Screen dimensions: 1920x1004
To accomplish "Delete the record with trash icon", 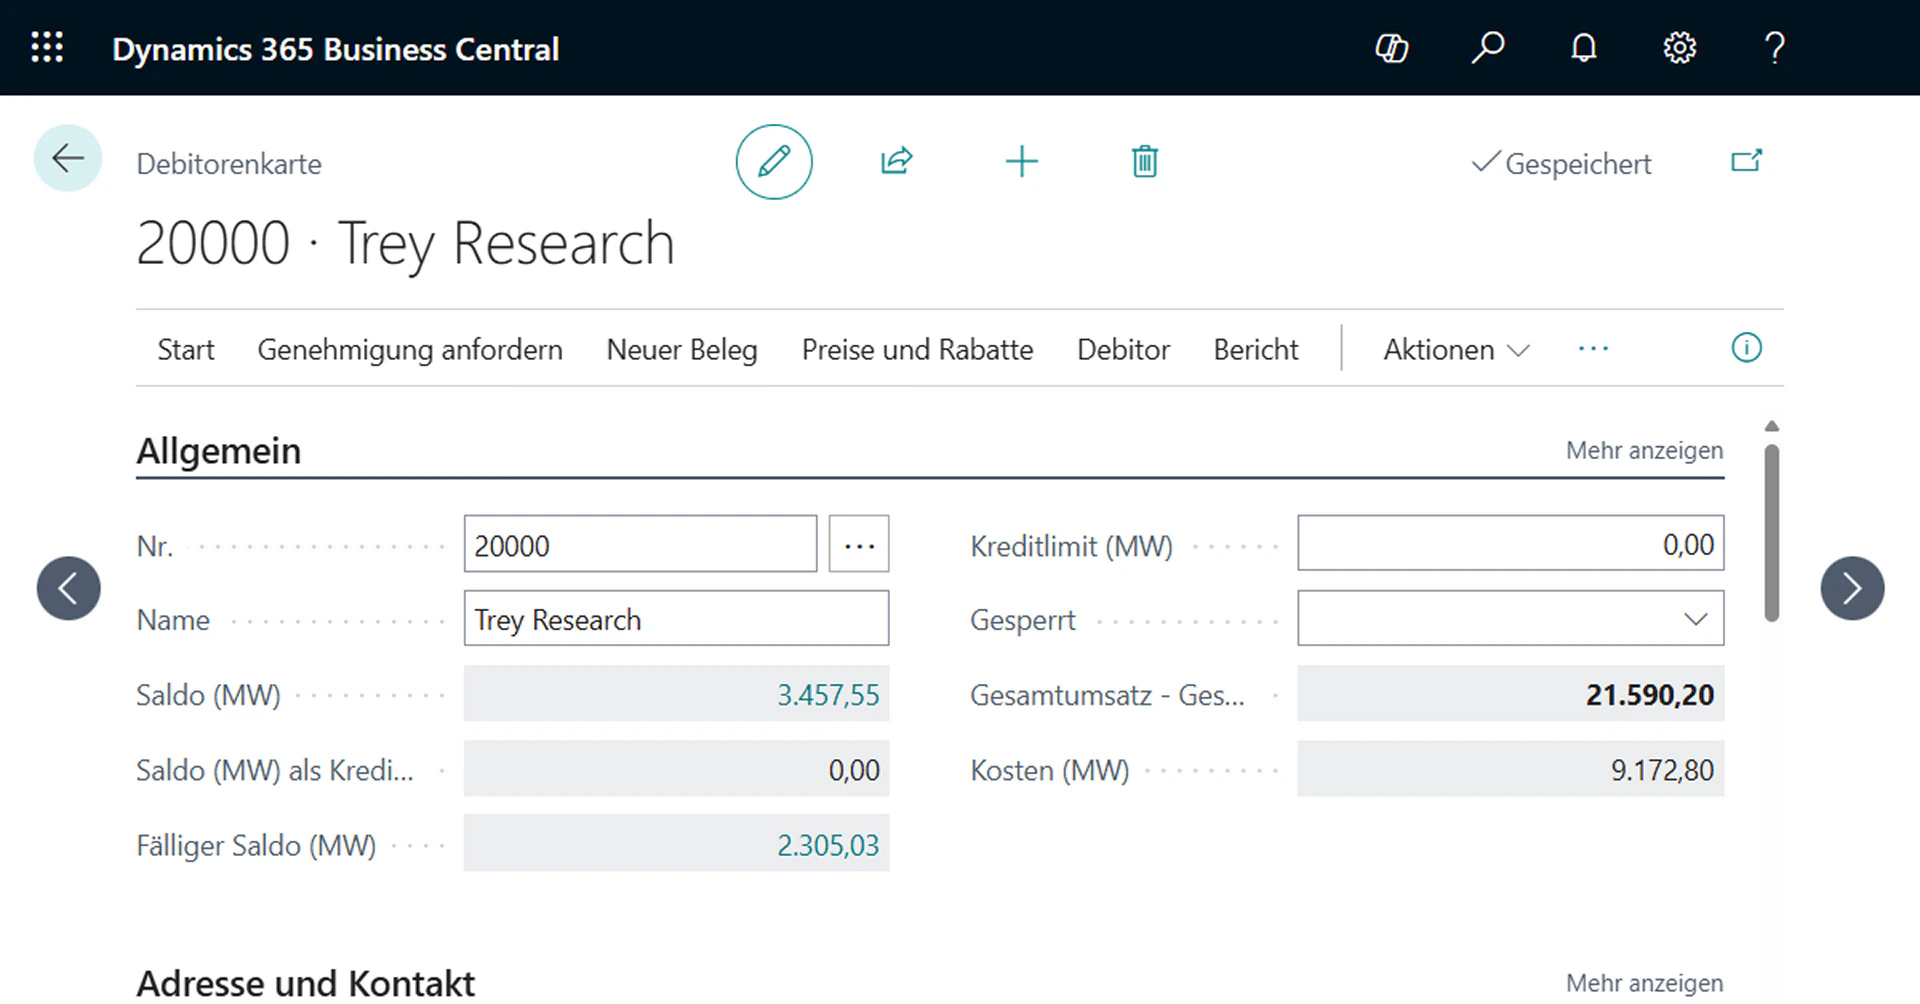I will [1145, 161].
